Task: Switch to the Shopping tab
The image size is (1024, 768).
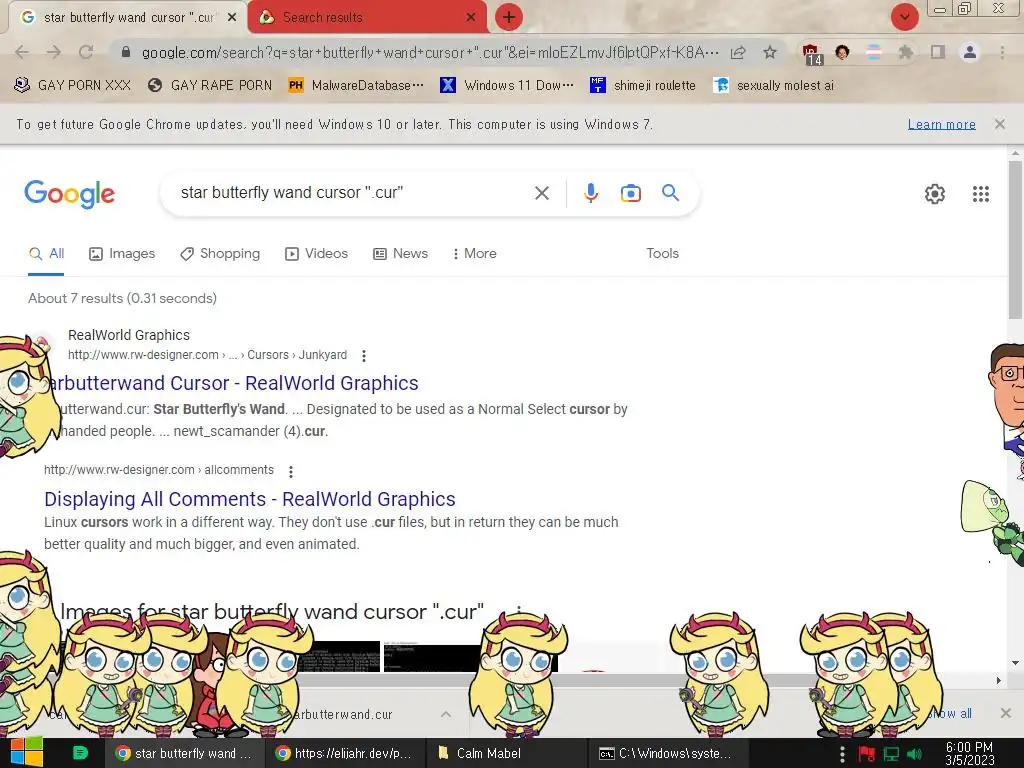Action: point(220,253)
